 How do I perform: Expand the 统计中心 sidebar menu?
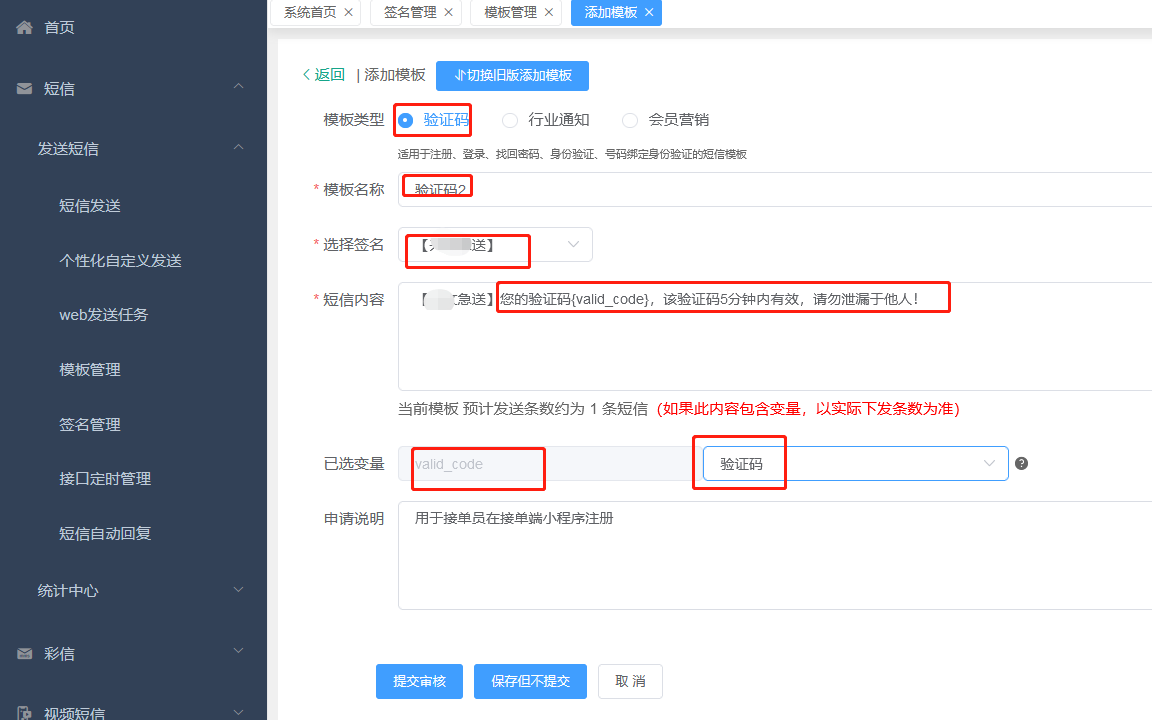[x=238, y=590]
